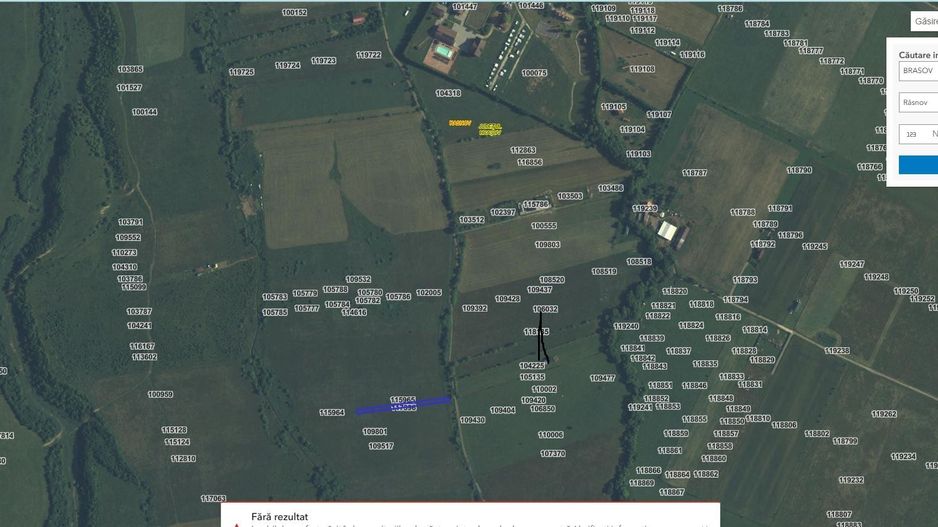The height and width of the screenshot is (527, 938).
Task: Click the white-roofed building on the map
Action: click(667, 231)
